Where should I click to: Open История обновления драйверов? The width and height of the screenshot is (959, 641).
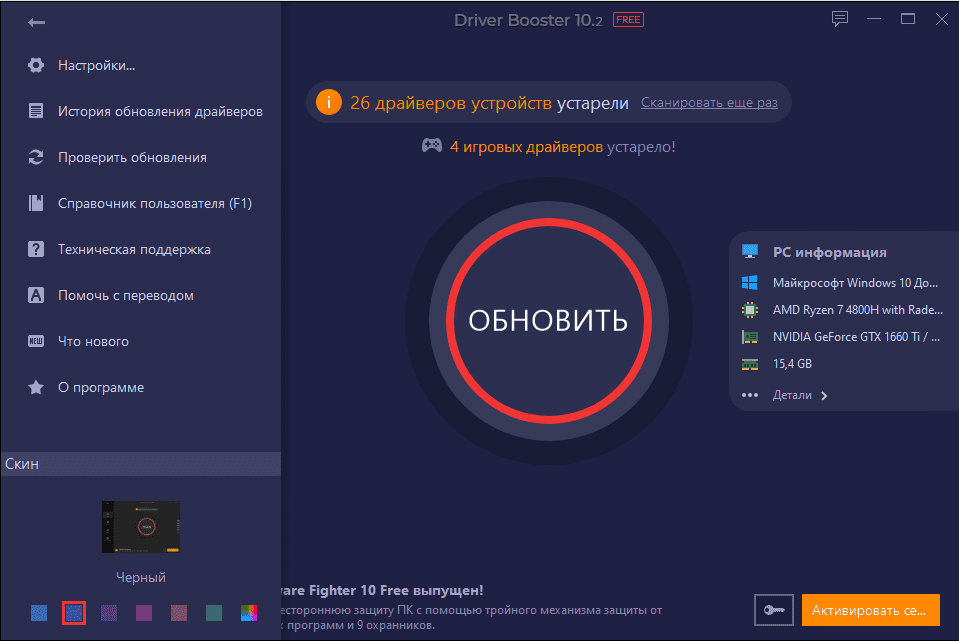(160, 111)
